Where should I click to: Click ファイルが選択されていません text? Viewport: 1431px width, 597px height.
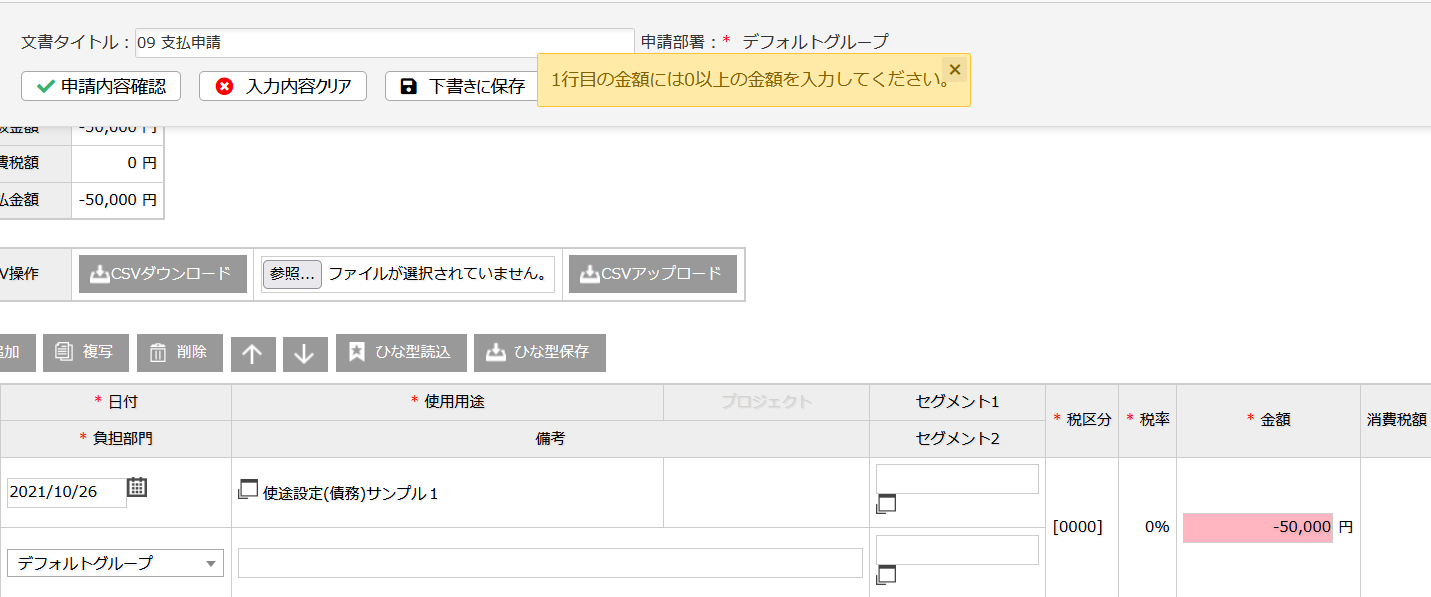(440, 274)
